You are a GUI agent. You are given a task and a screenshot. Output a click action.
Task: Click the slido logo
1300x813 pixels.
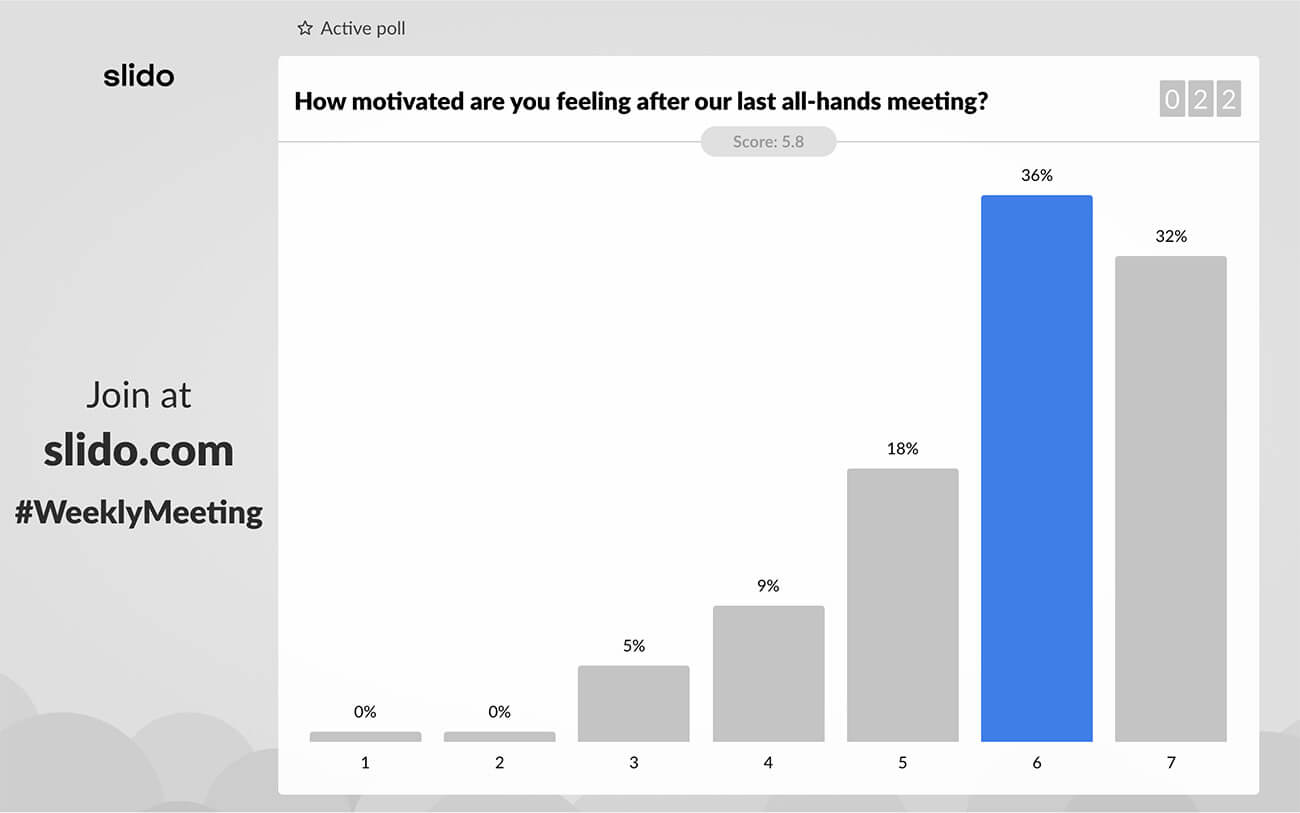tap(139, 76)
